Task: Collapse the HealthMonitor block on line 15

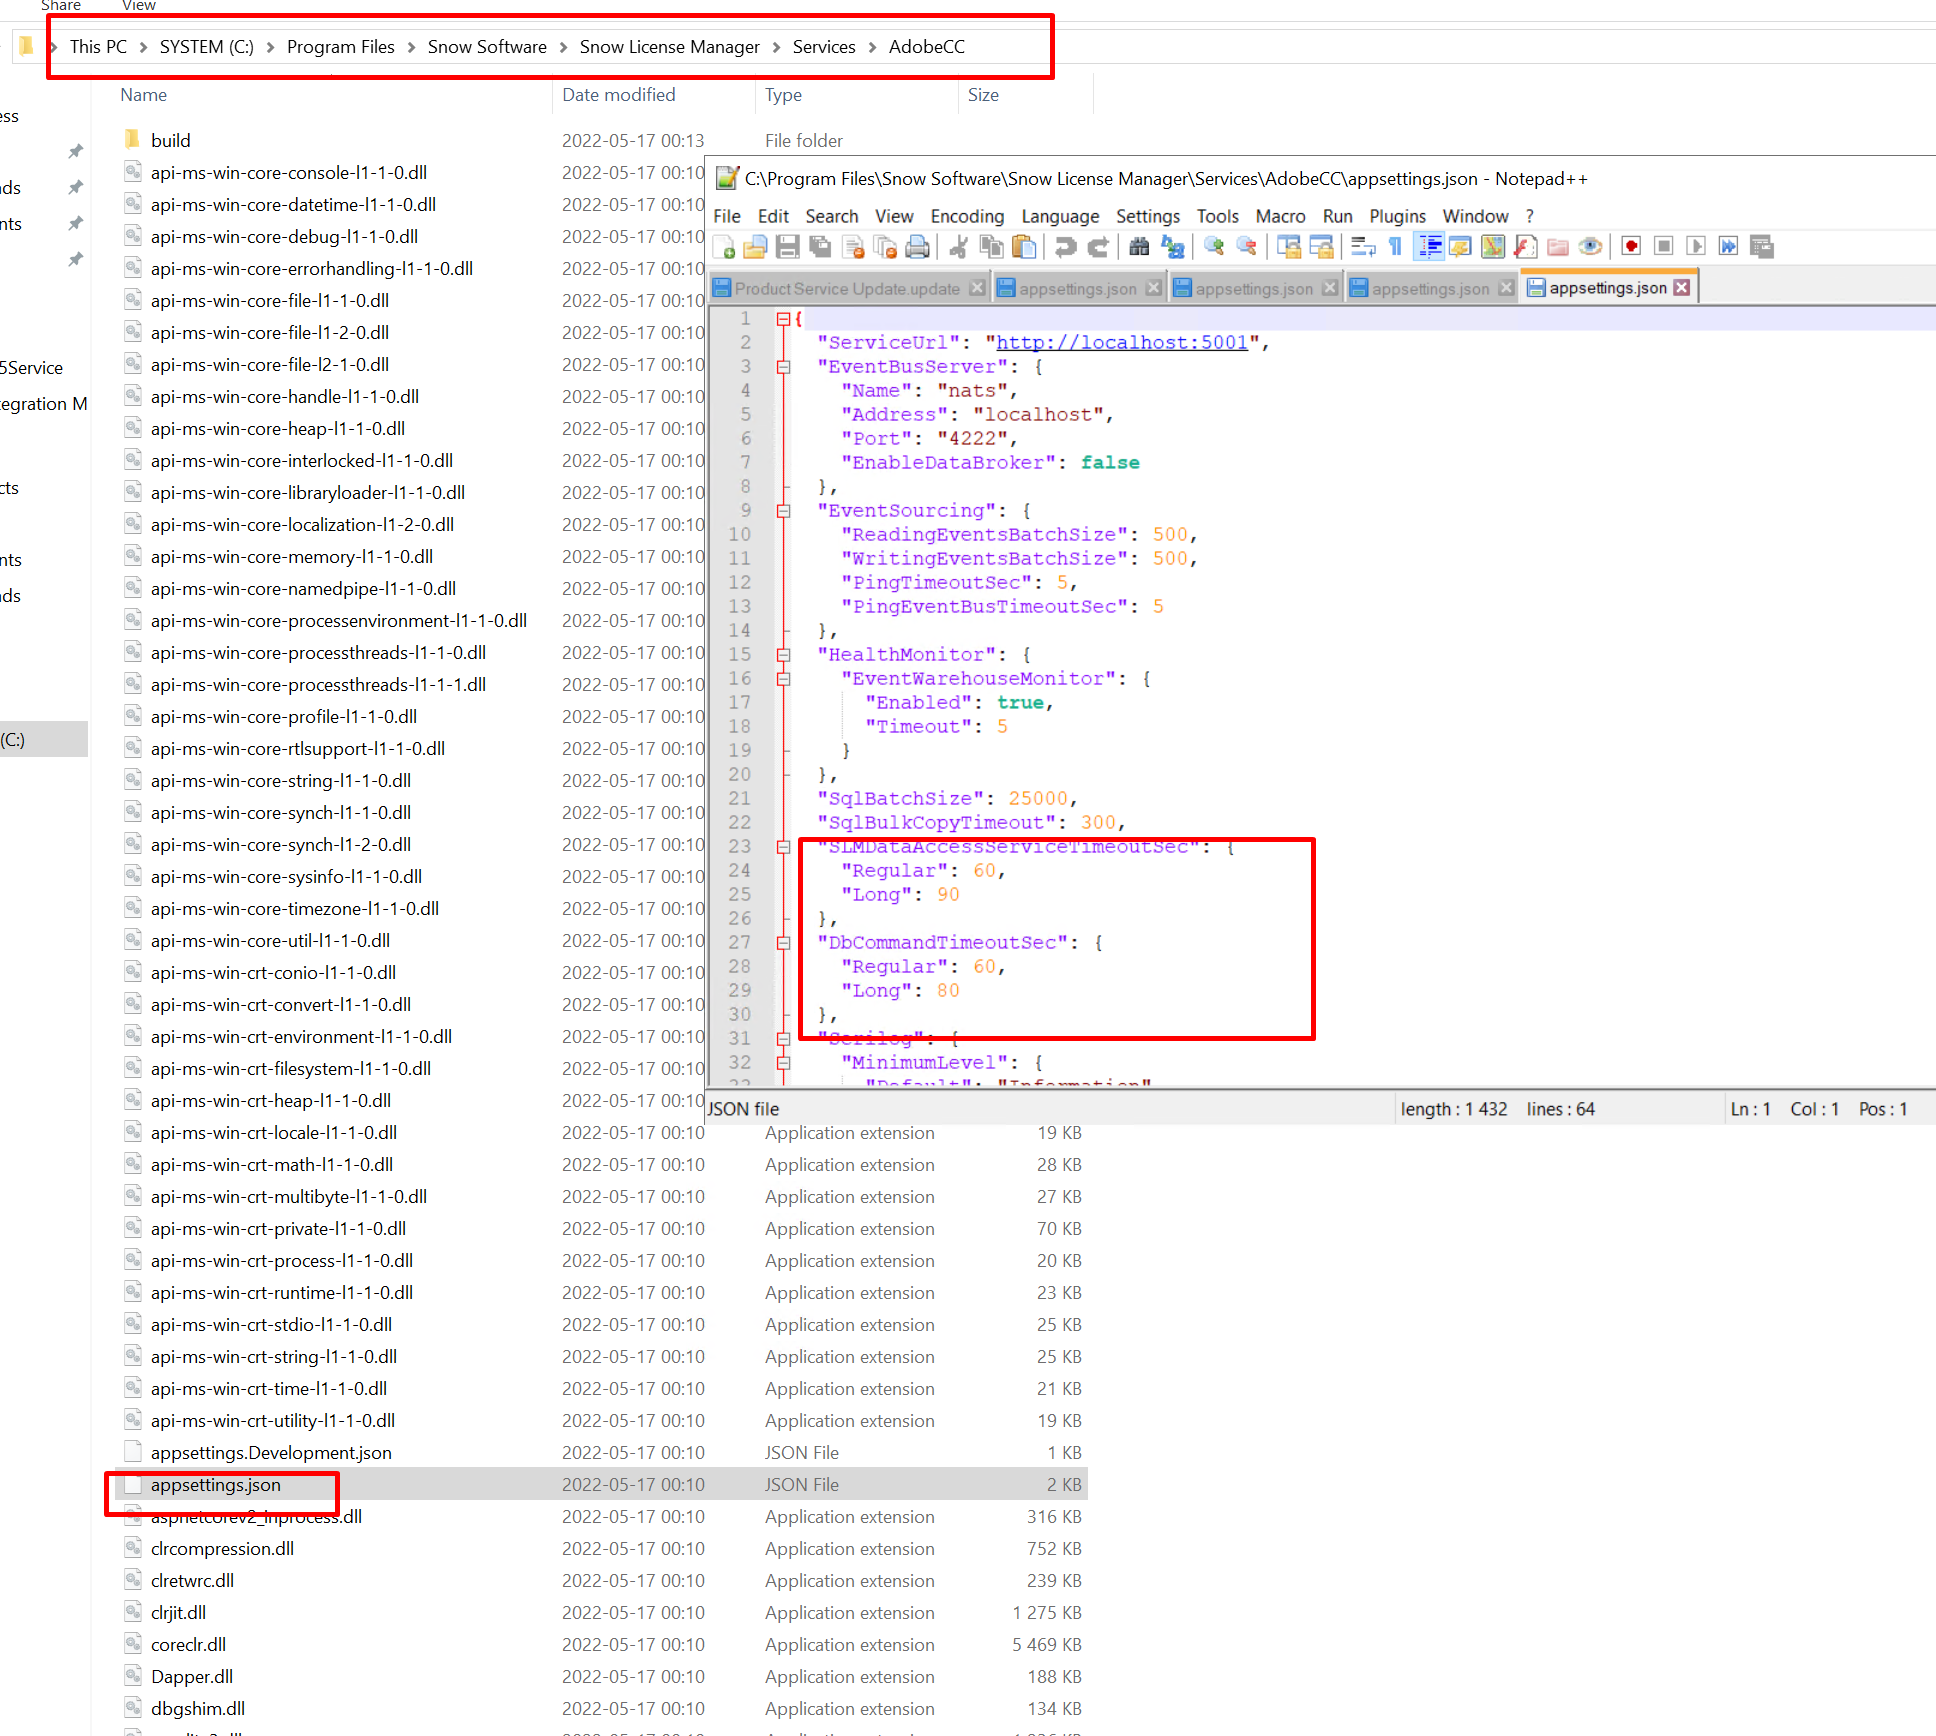Action: (784, 655)
